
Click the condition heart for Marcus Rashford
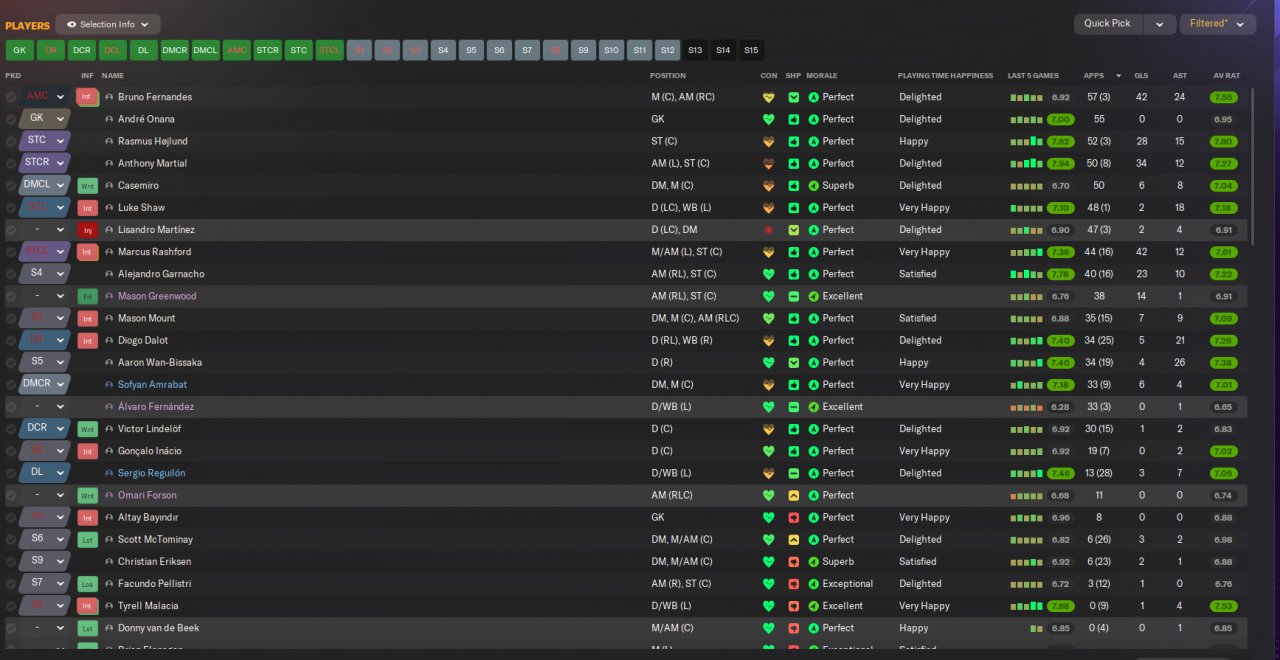[769, 252]
